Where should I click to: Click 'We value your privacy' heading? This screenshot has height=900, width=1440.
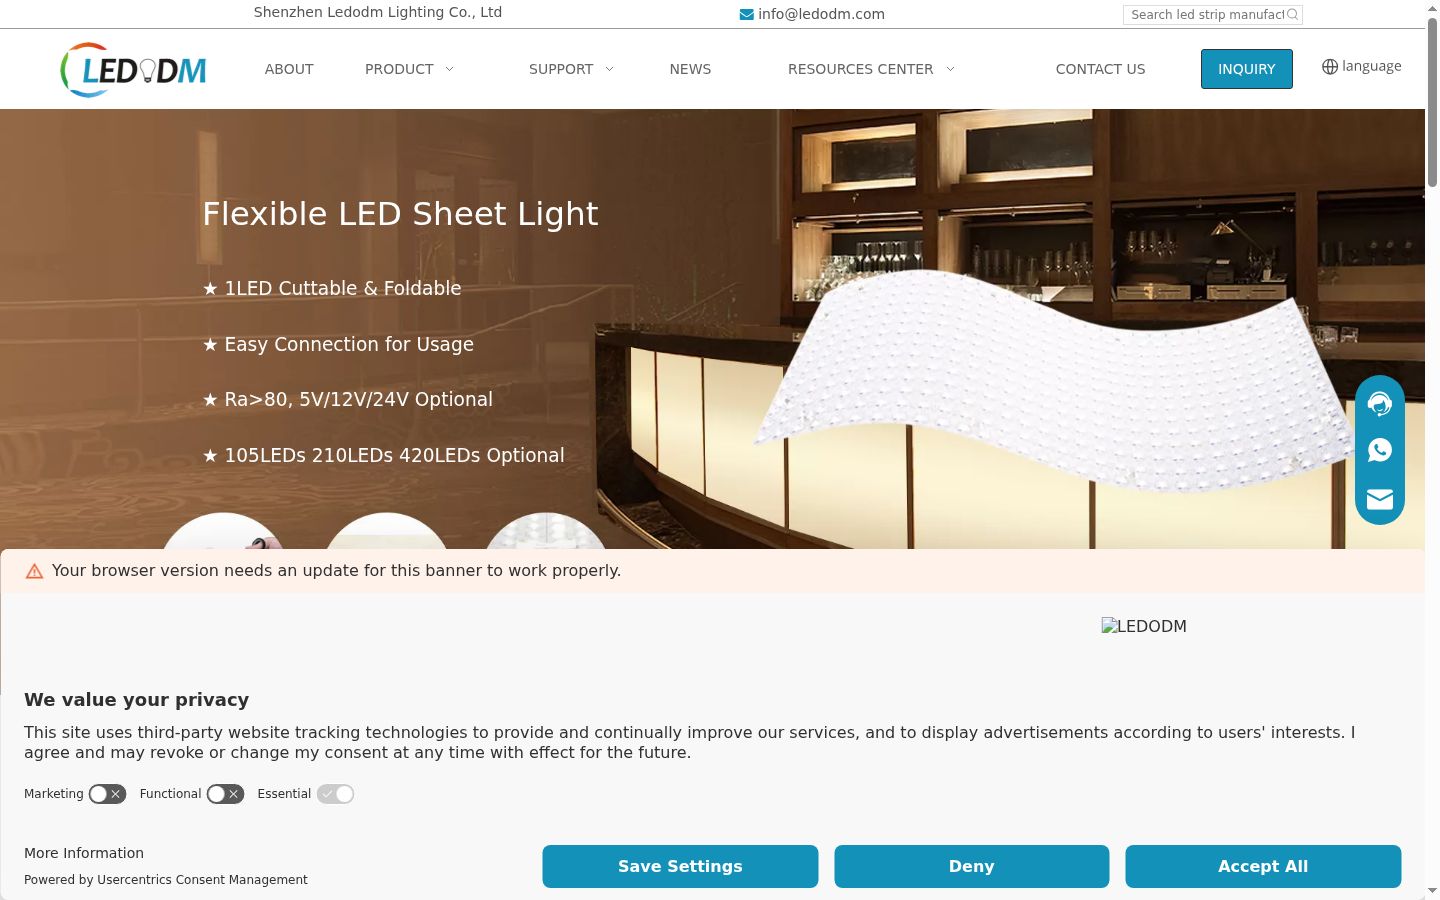click(137, 700)
